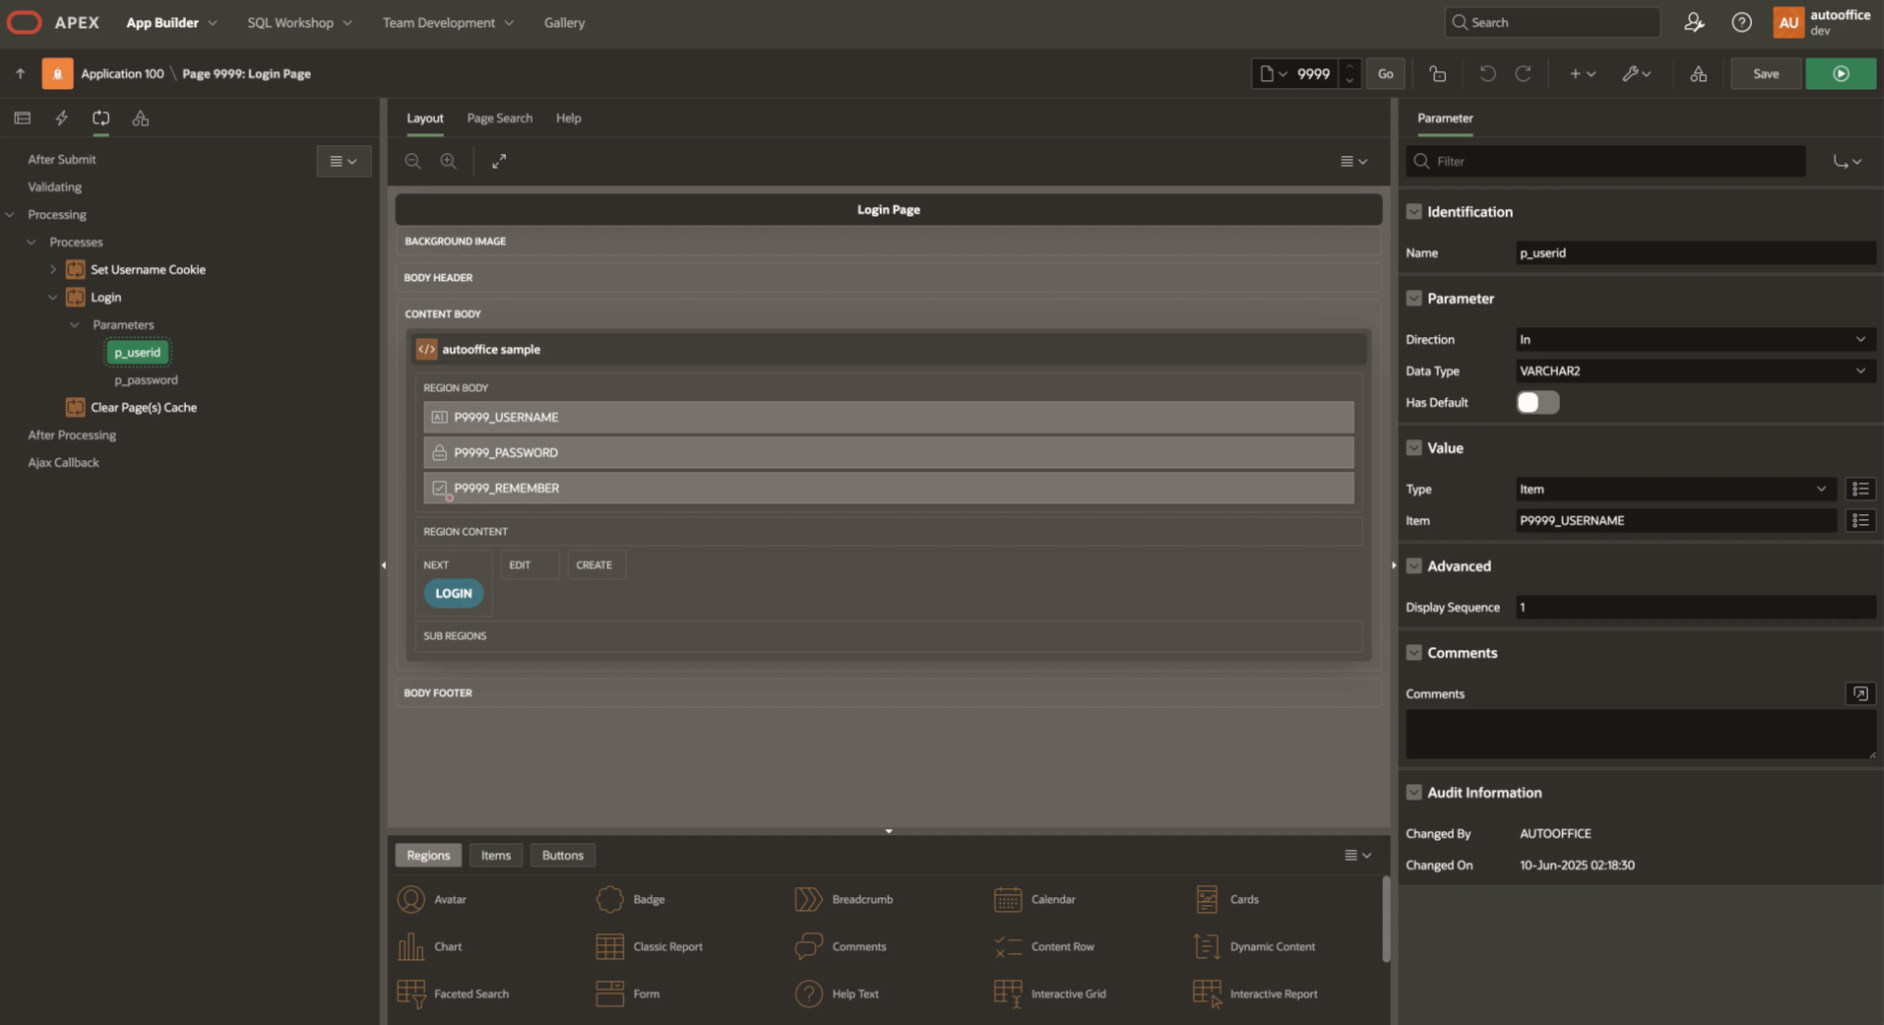Viewport: 1884px width, 1025px height.
Task: Open the Comments expand editor icon
Action: (1860, 694)
